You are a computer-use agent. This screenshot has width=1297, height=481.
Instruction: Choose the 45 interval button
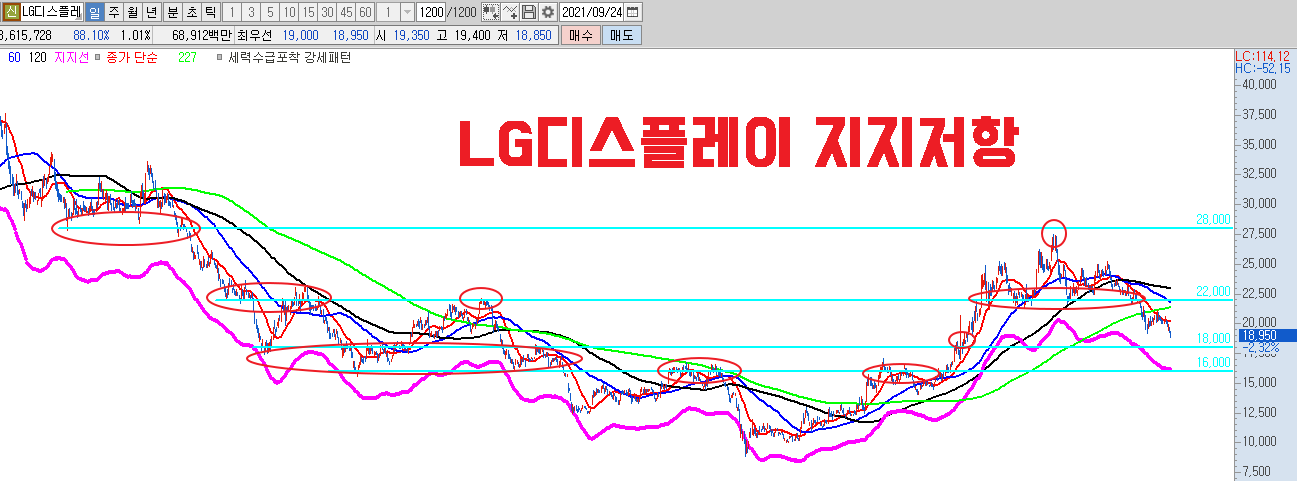coord(346,13)
